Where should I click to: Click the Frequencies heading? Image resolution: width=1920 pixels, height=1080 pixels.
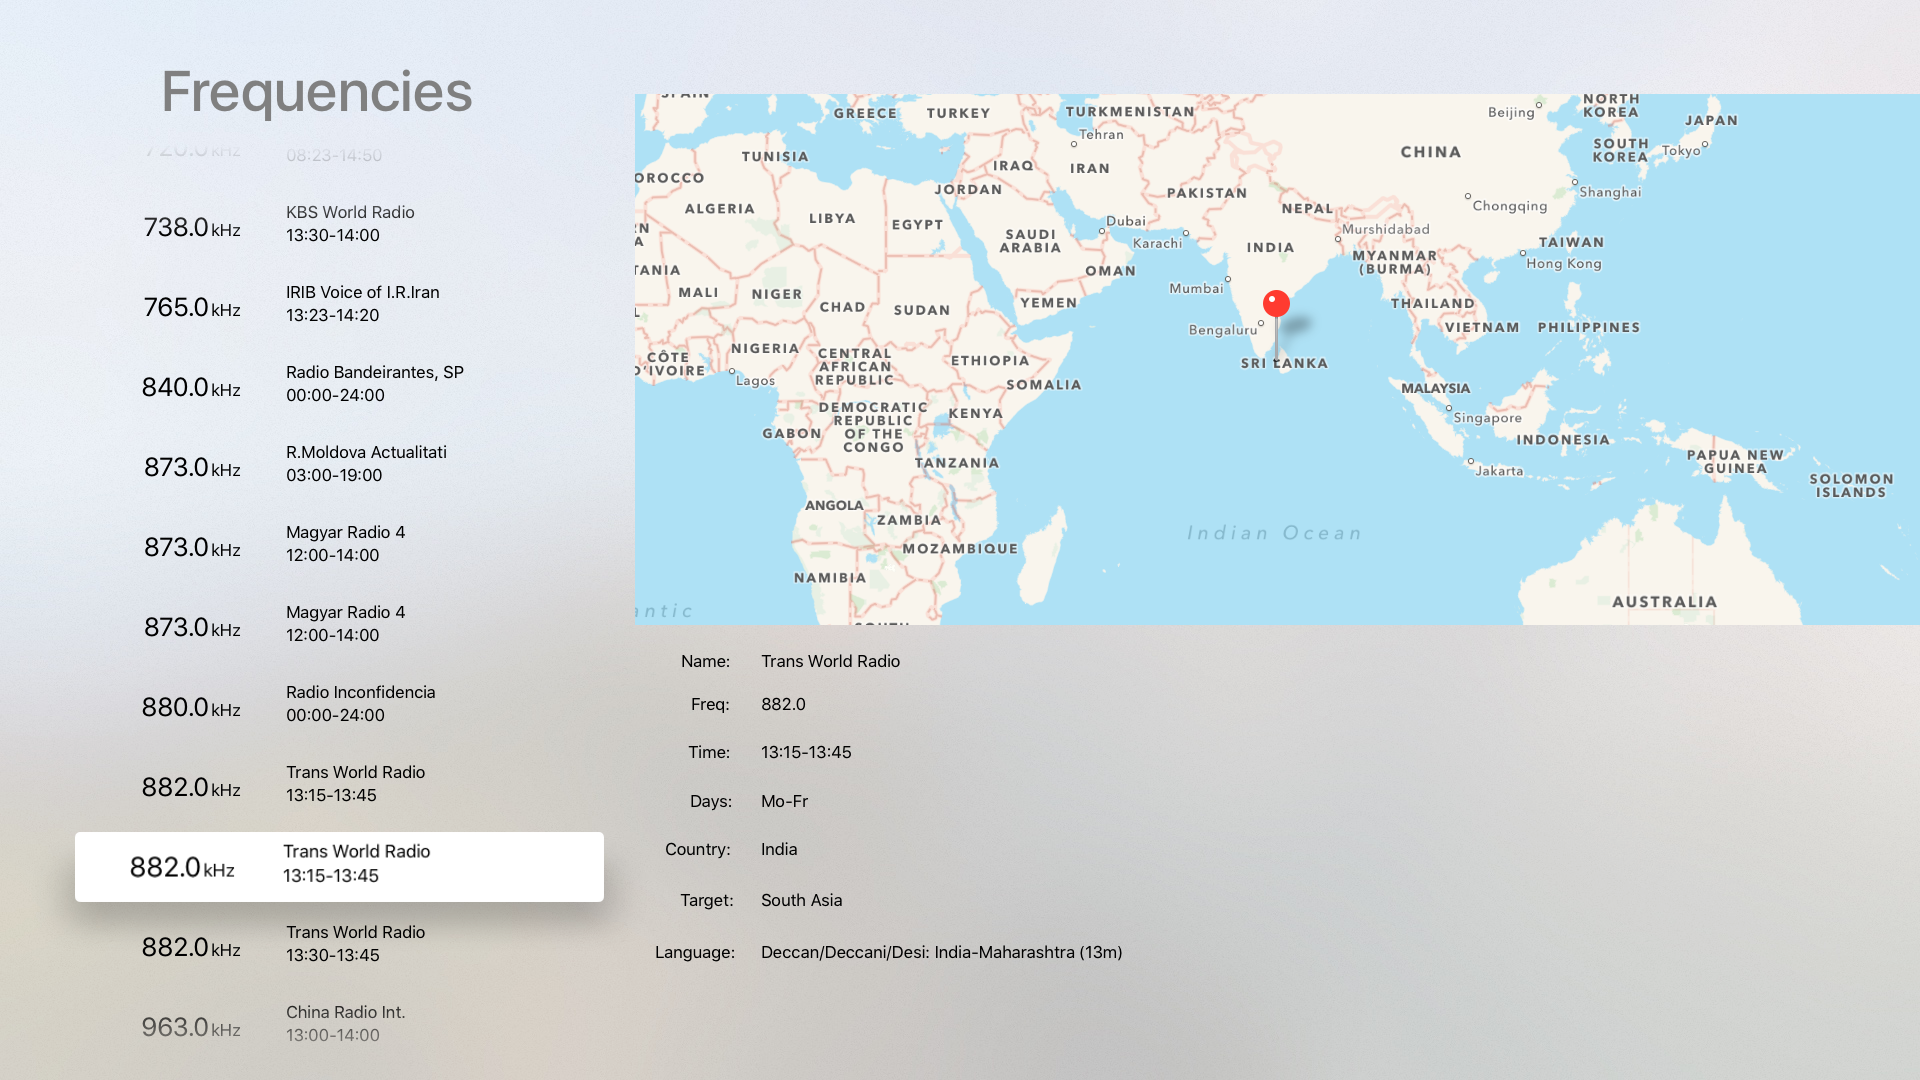click(317, 92)
